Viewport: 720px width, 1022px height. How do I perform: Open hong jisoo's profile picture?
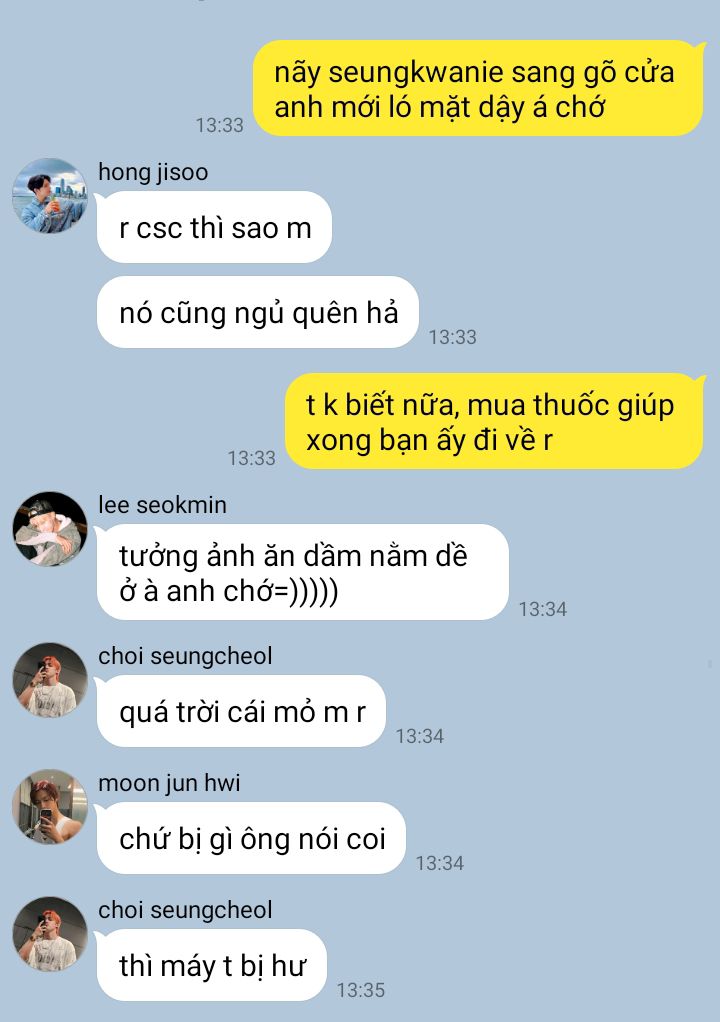(50, 196)
